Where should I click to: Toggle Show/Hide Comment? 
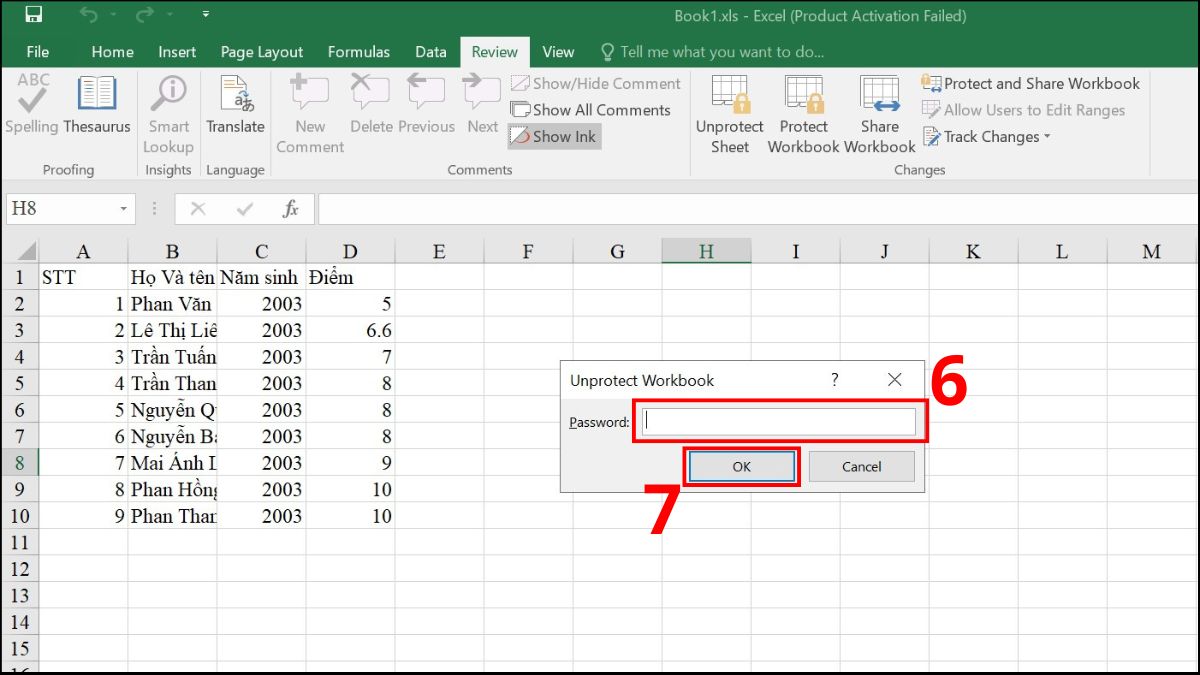coord(596,83)
